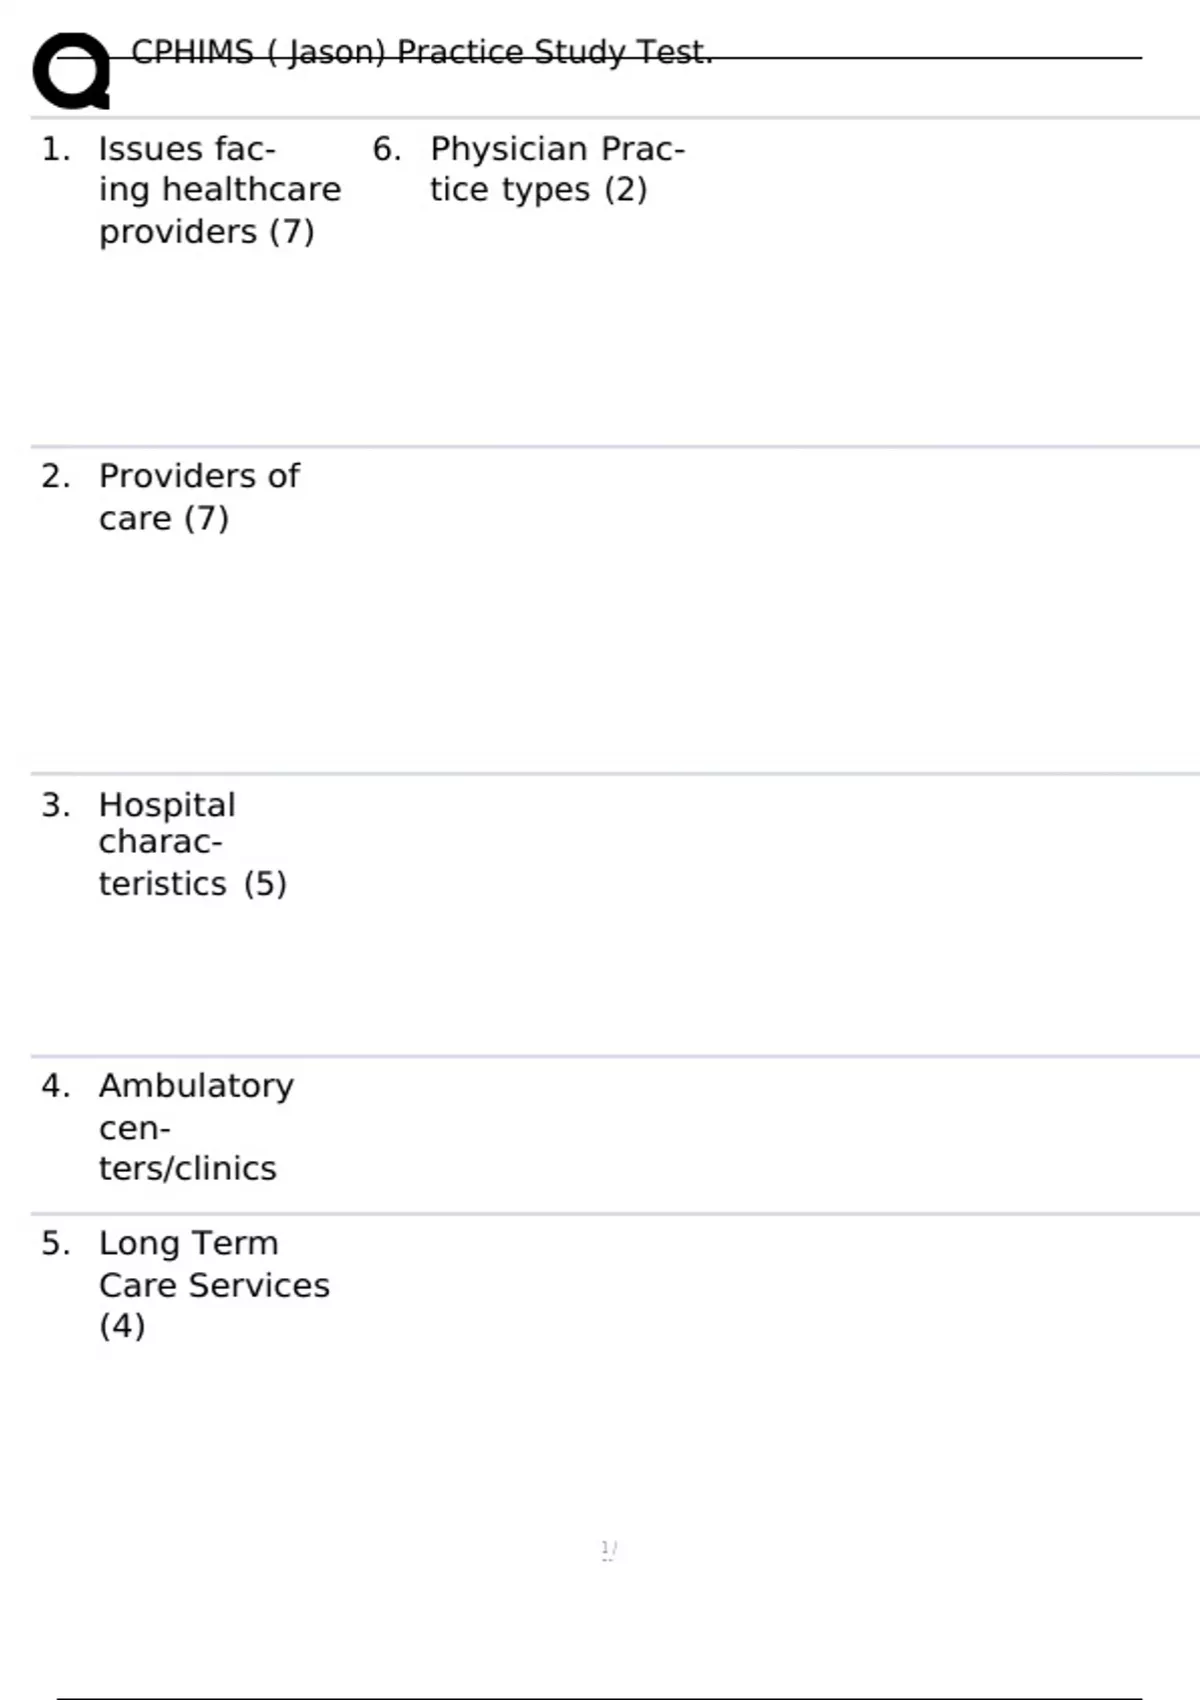Click '(5)' after 'teristics' in item 3
Image resolution: width=1200 pixels, height=1700 pixels.
(x=265, y=883)
